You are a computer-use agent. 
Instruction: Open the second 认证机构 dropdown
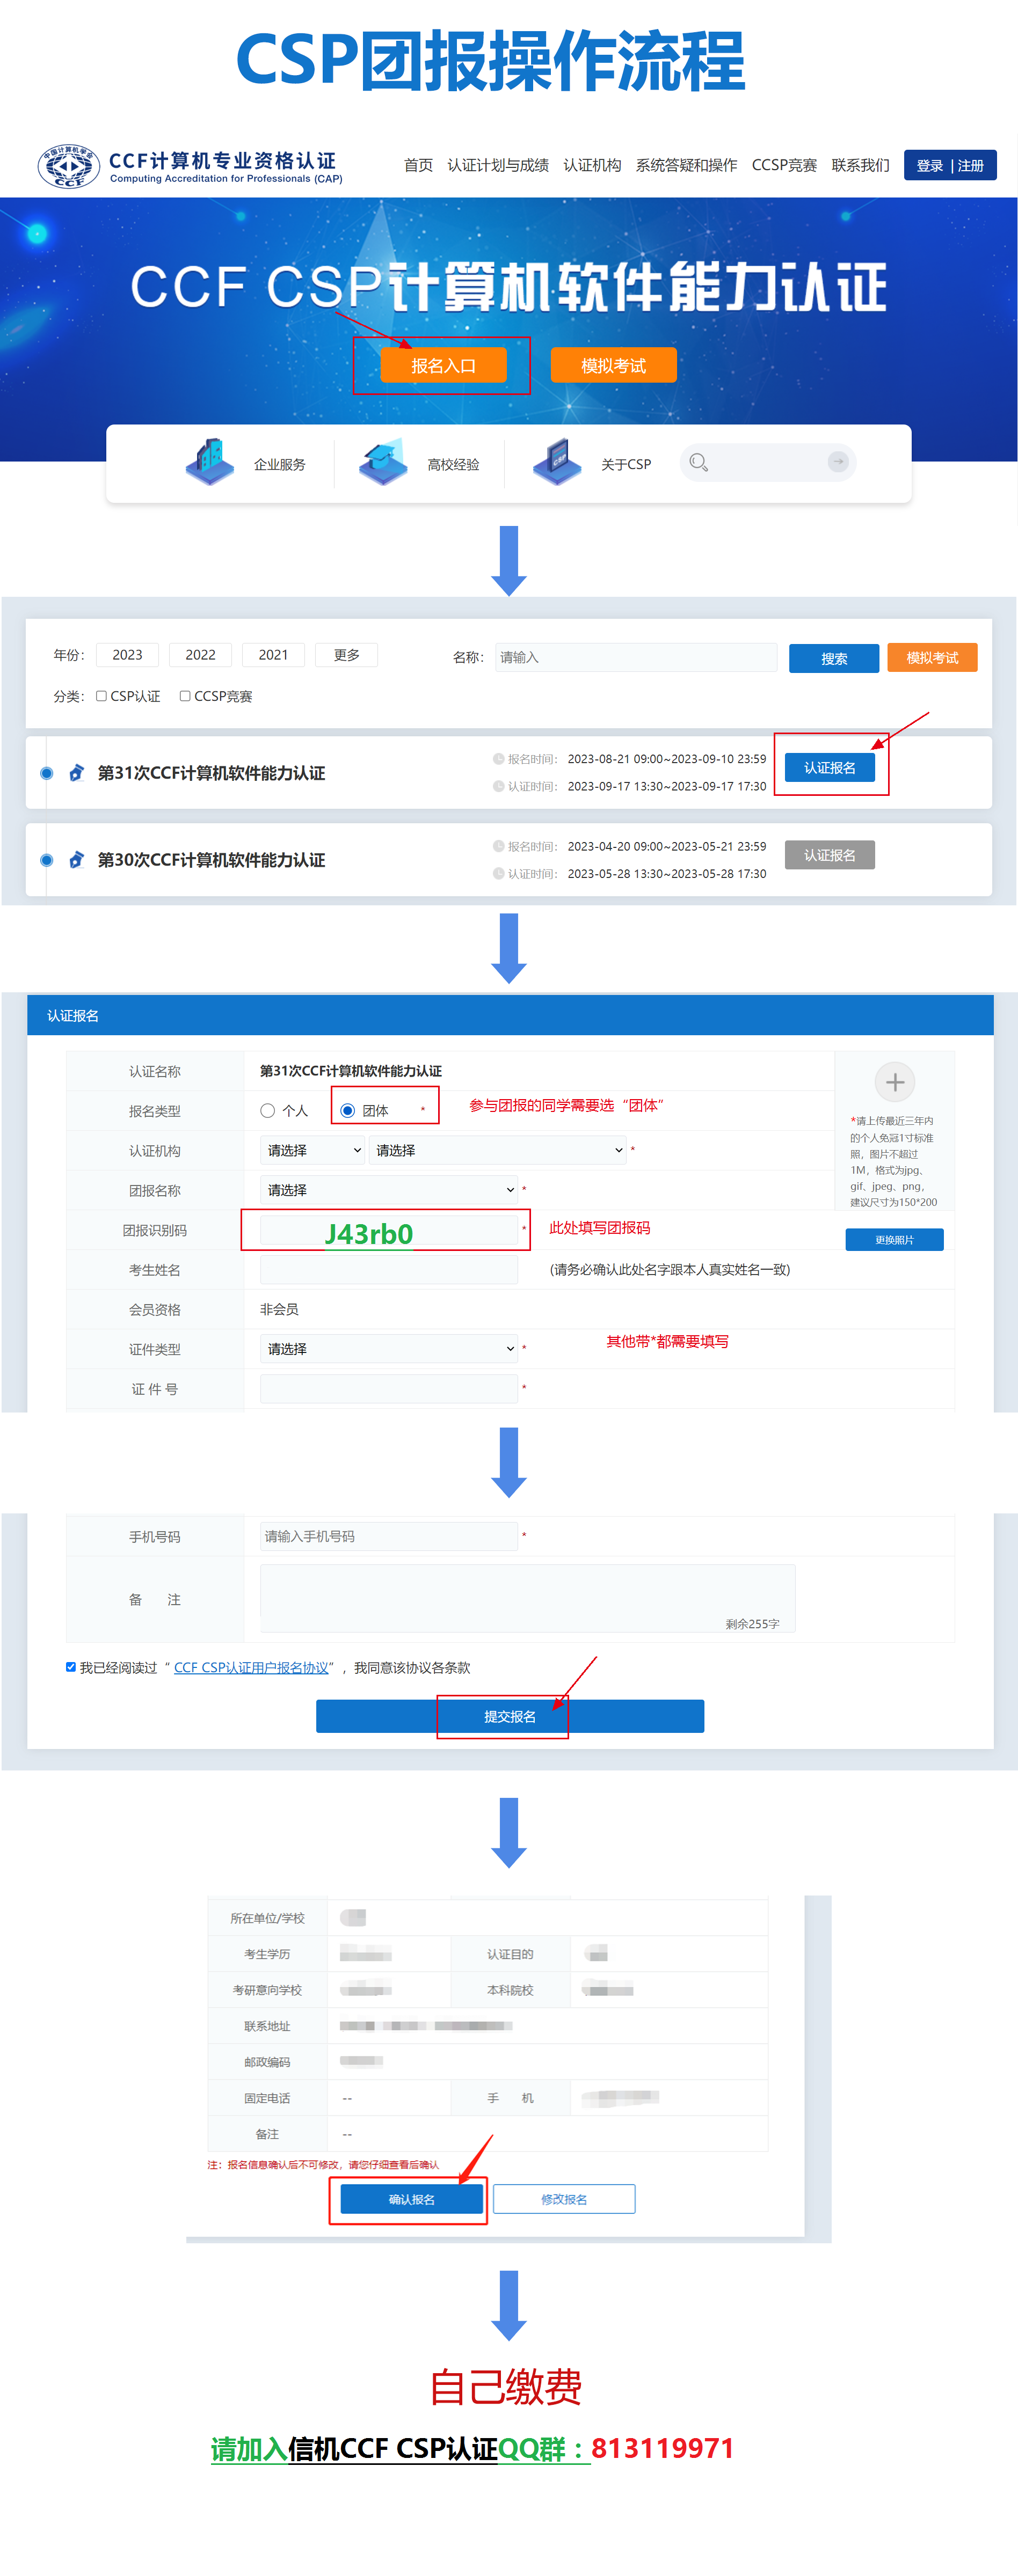coord(498,1150)
